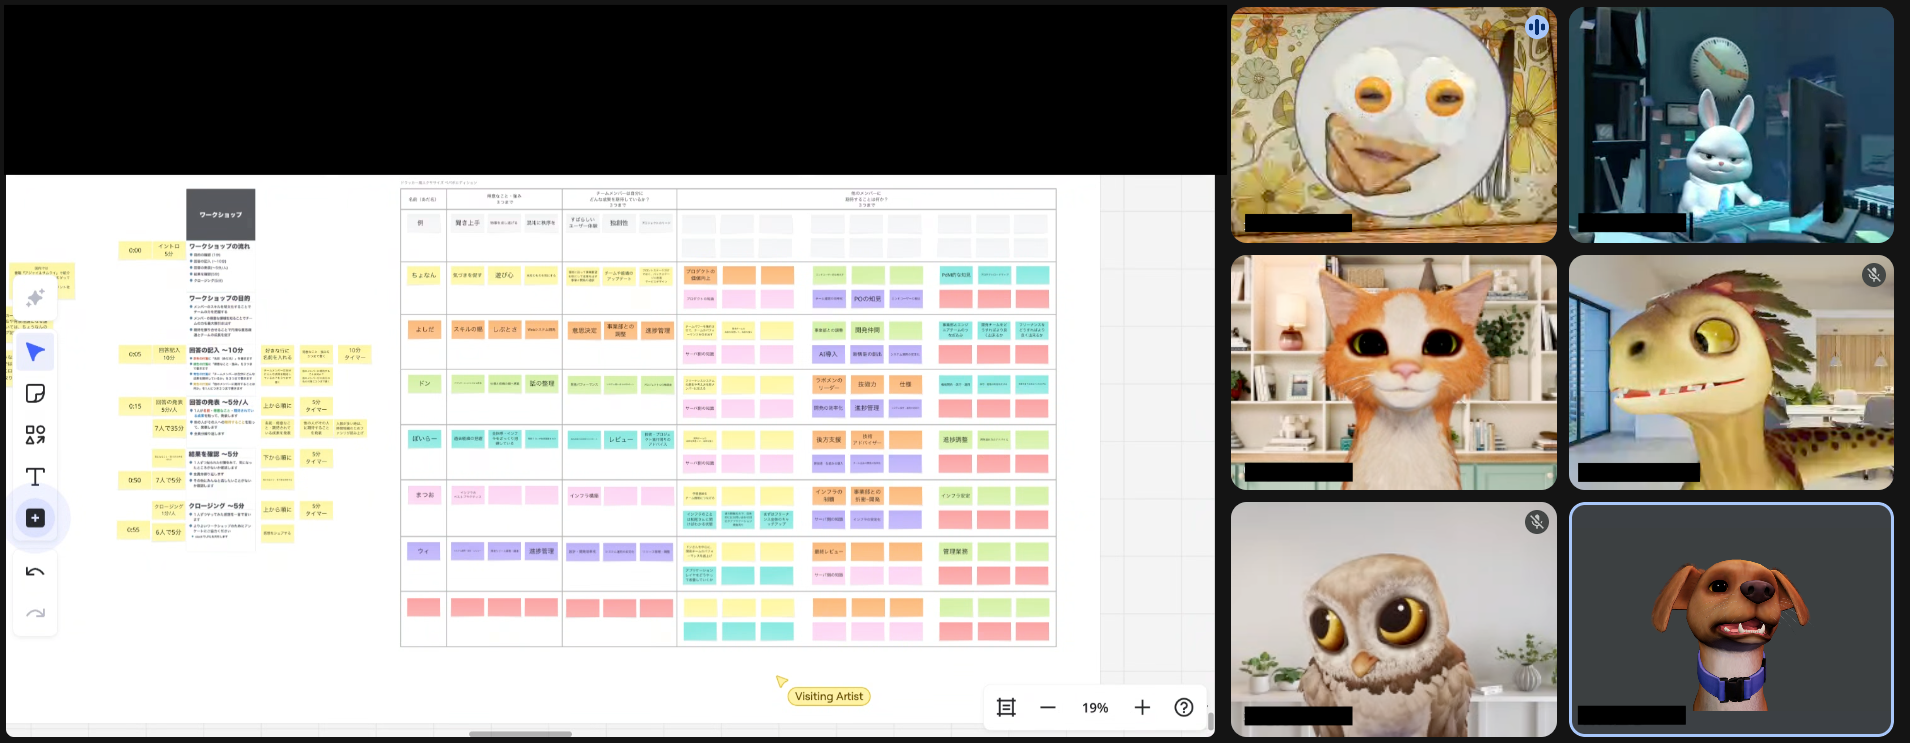Viewport: 1910px width, 743px height.
Task: Click the plus more-tools button
Action: (x=35, y=518)
